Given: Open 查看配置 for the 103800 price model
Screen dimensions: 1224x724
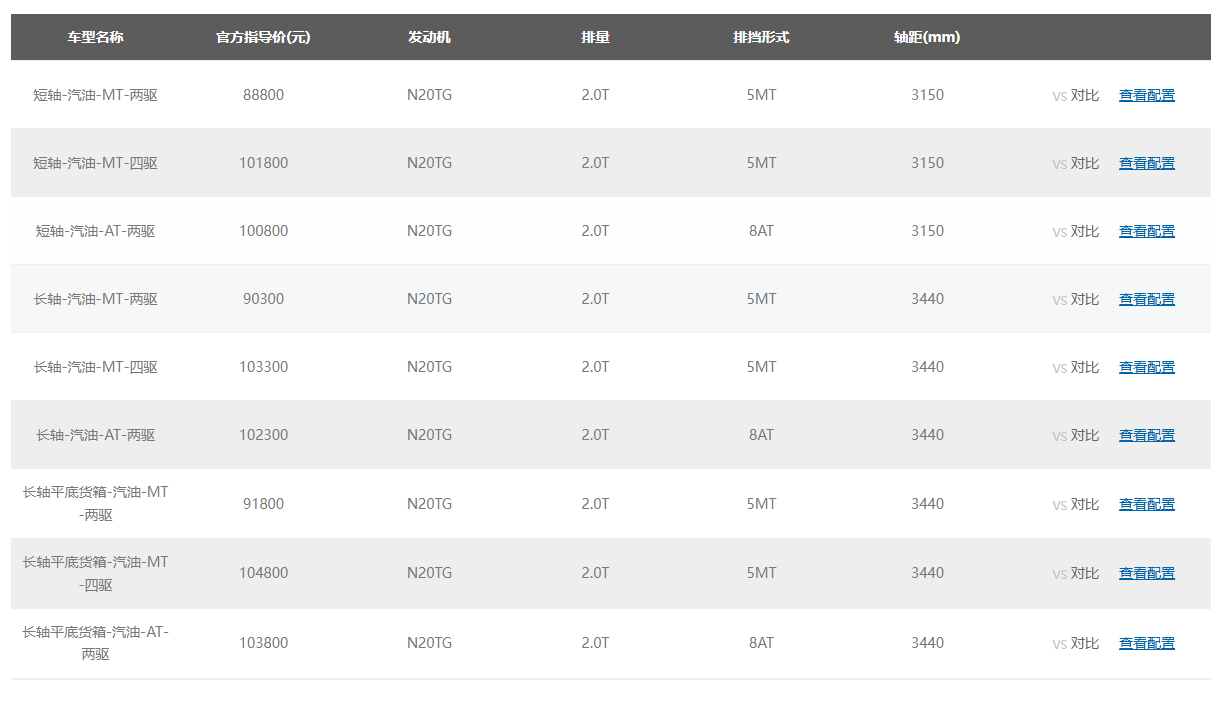Looking at the screenshot, I should (x=1146, y=643).
